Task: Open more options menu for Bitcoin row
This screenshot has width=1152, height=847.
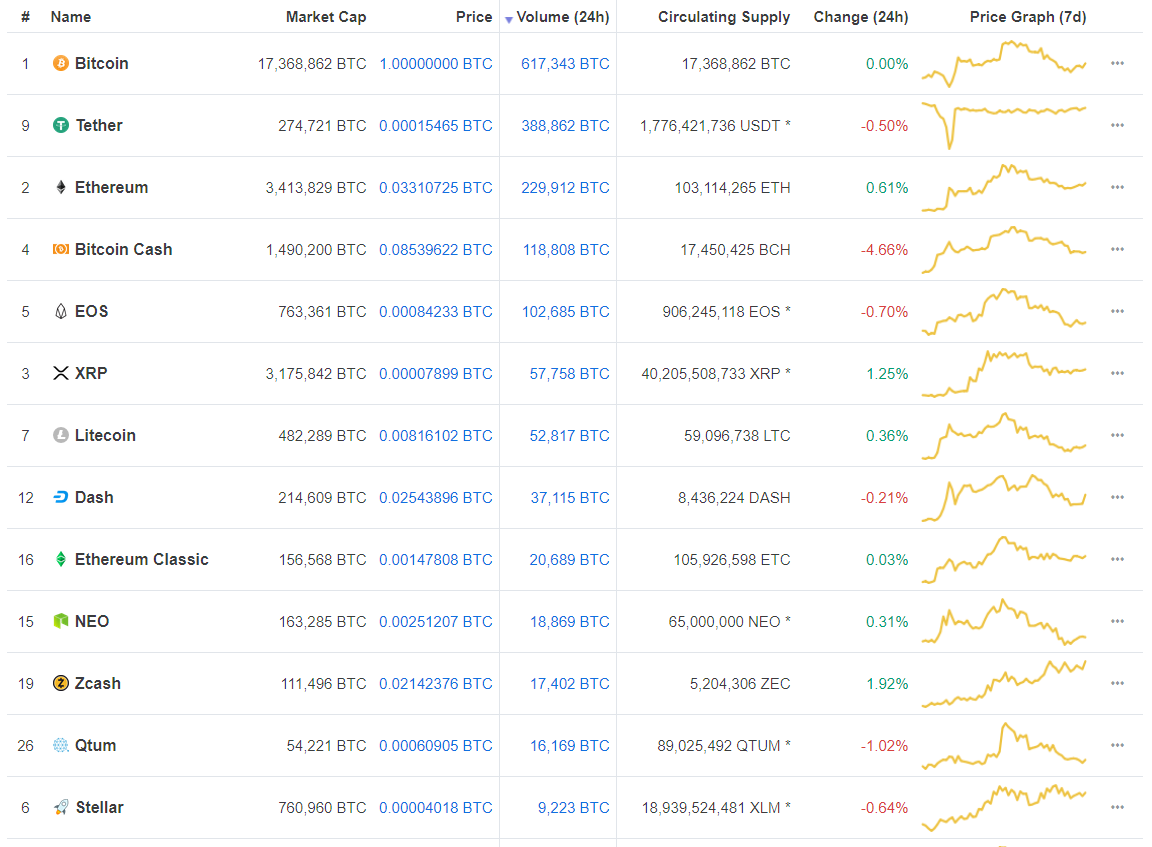Action: click(1117, 64)
